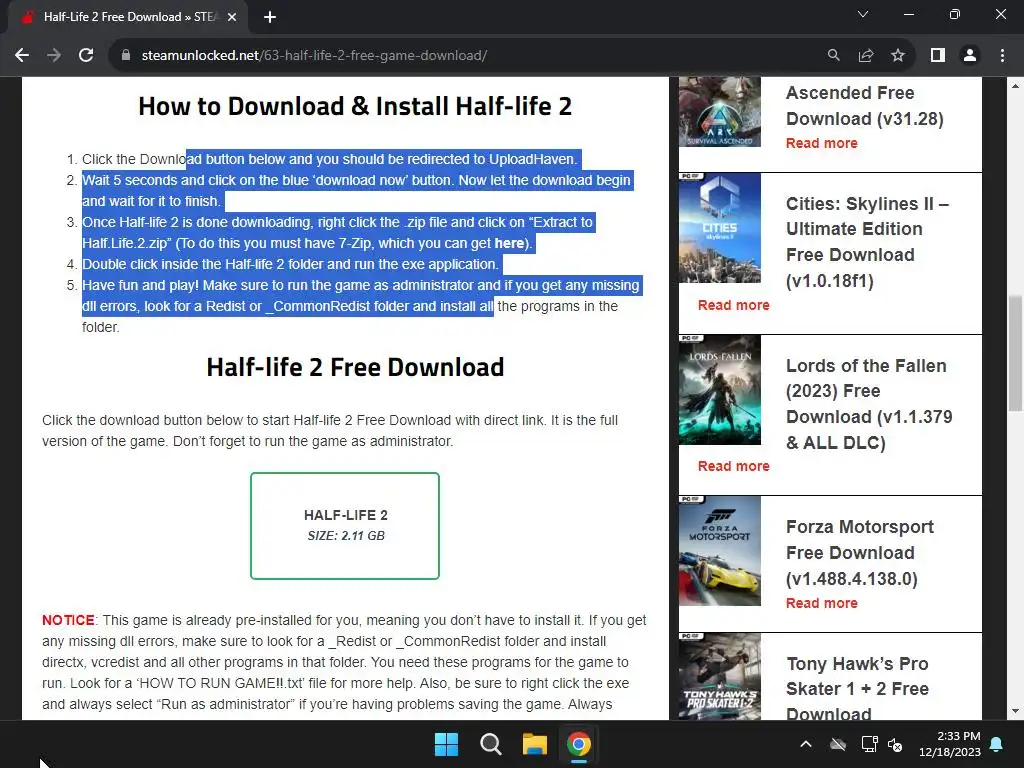Click the 'here' 7-Zip link
Screen dimensions: 1024x768
point(509,244)
